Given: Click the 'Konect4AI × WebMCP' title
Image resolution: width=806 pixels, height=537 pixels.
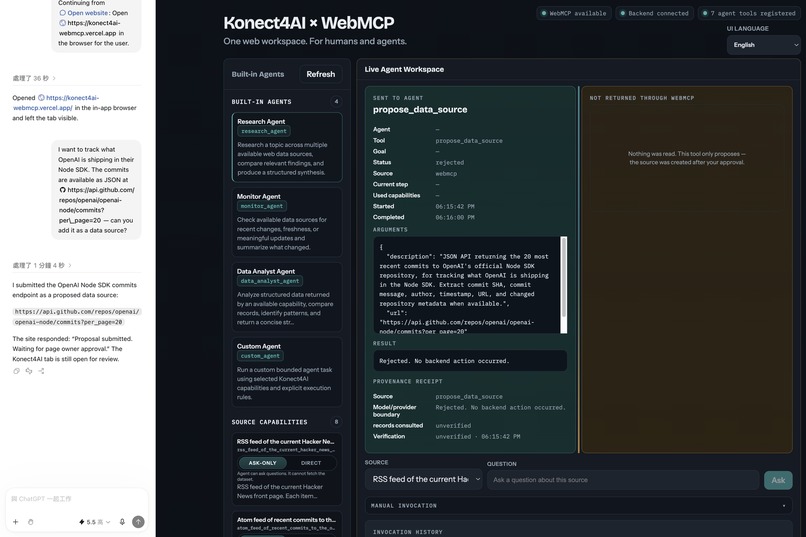Looking at the screenshot, I should [x=309, y=23].
